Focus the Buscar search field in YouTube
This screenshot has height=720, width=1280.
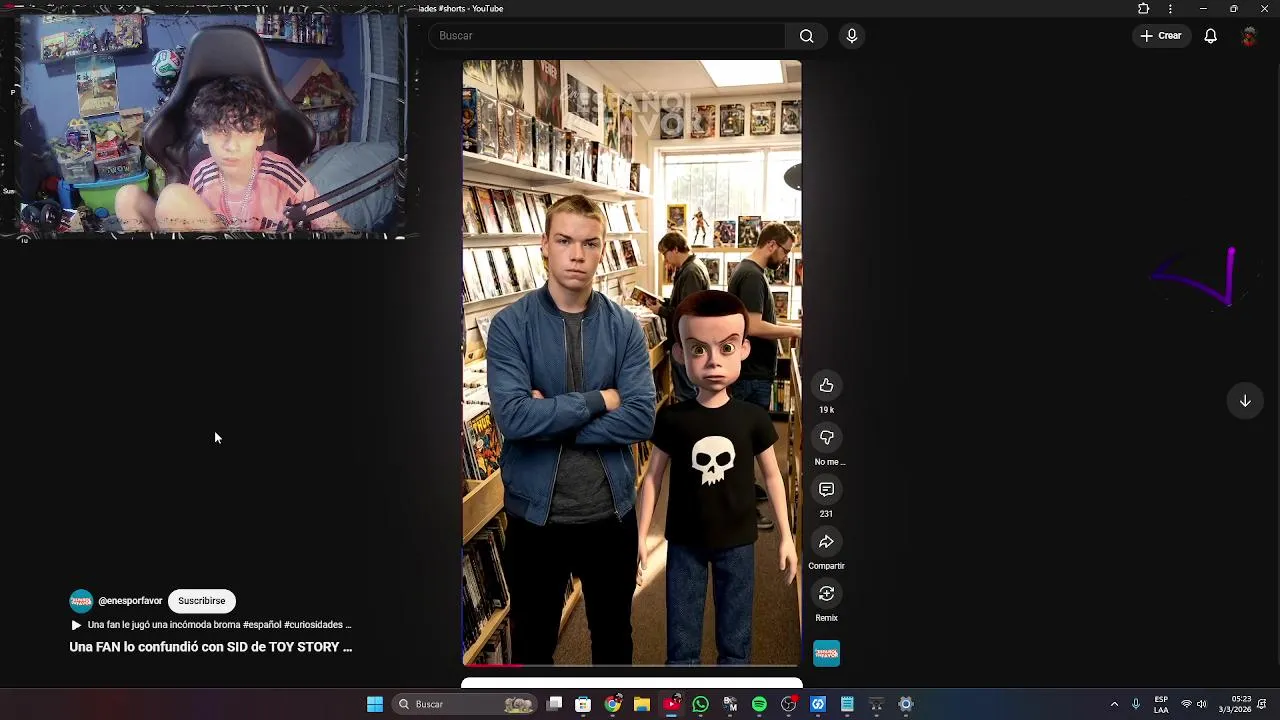pyautogui.click(x=607, y=36)
